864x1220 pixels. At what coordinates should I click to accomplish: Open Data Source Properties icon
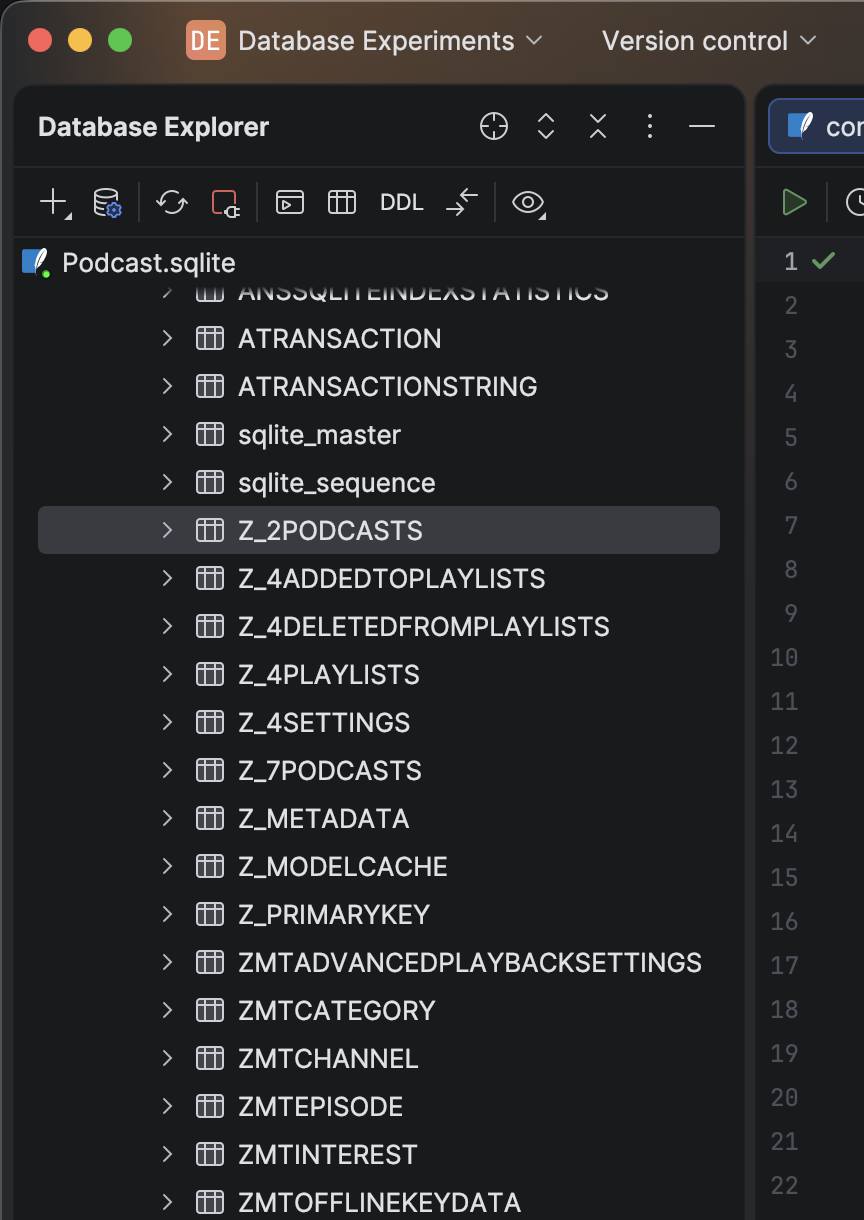point(107,202)
